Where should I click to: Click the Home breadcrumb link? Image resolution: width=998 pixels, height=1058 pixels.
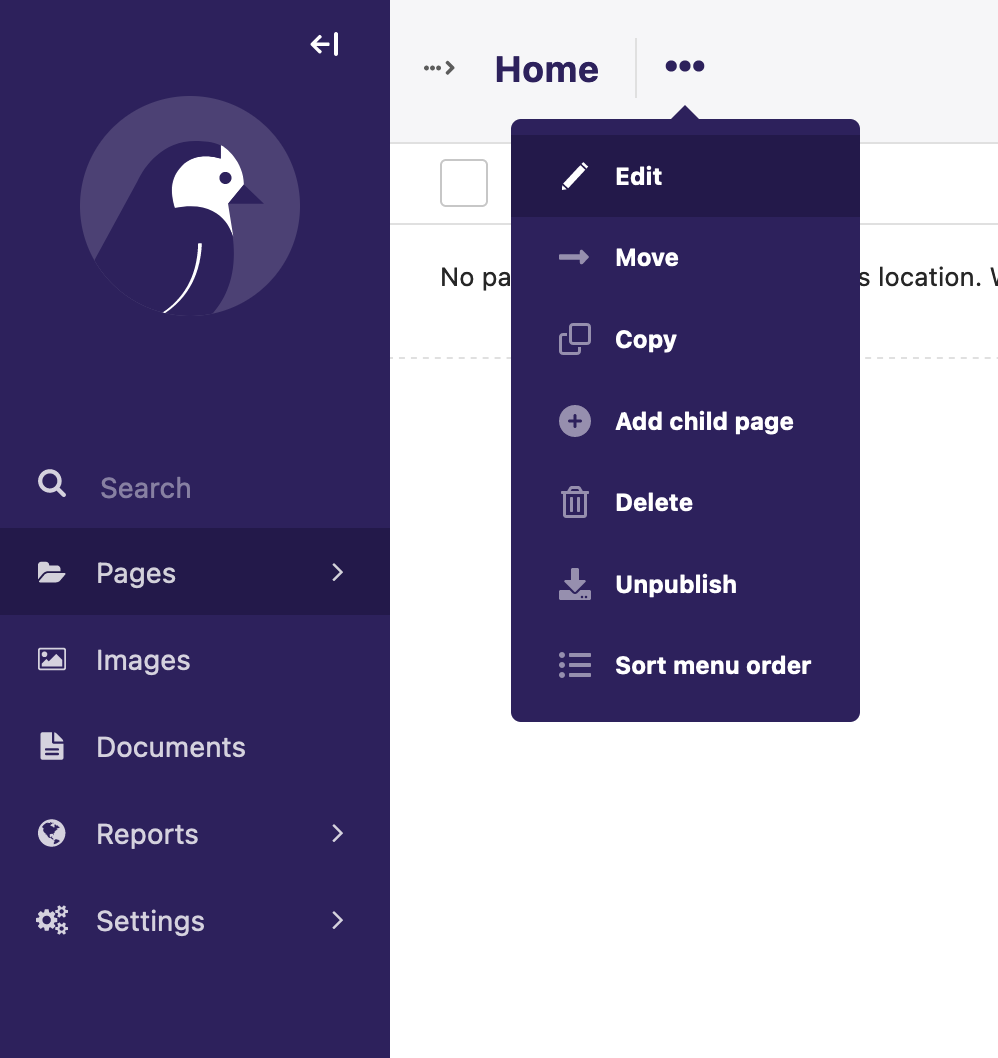tap(546, 68)
